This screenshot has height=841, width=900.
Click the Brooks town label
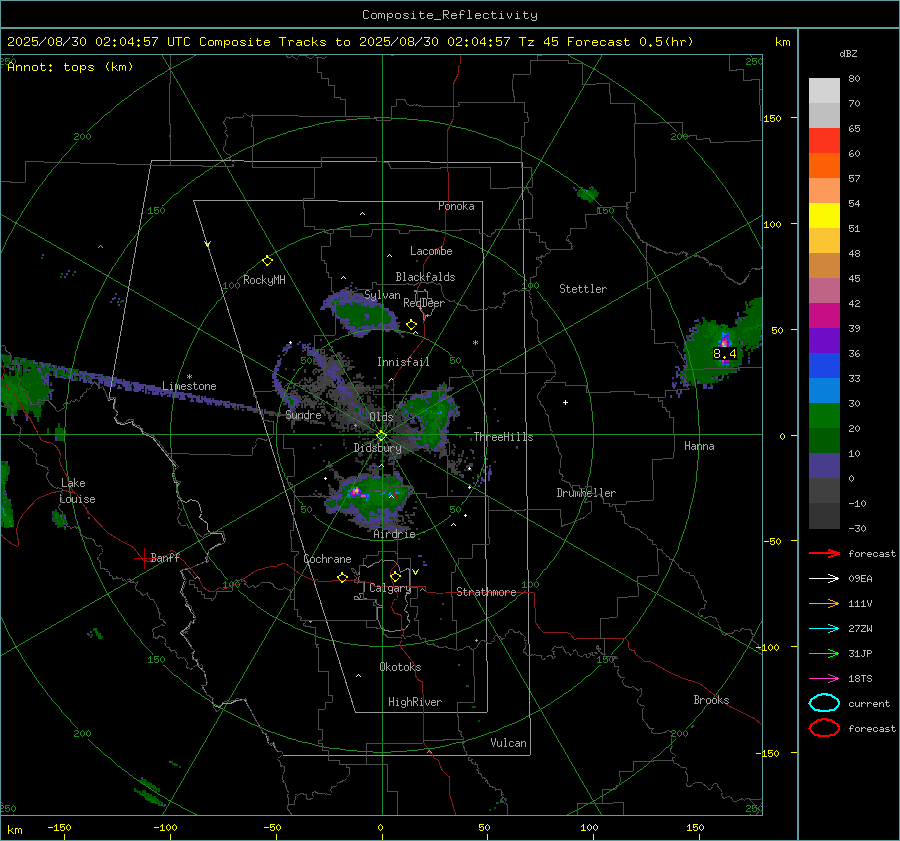point(711,700)
